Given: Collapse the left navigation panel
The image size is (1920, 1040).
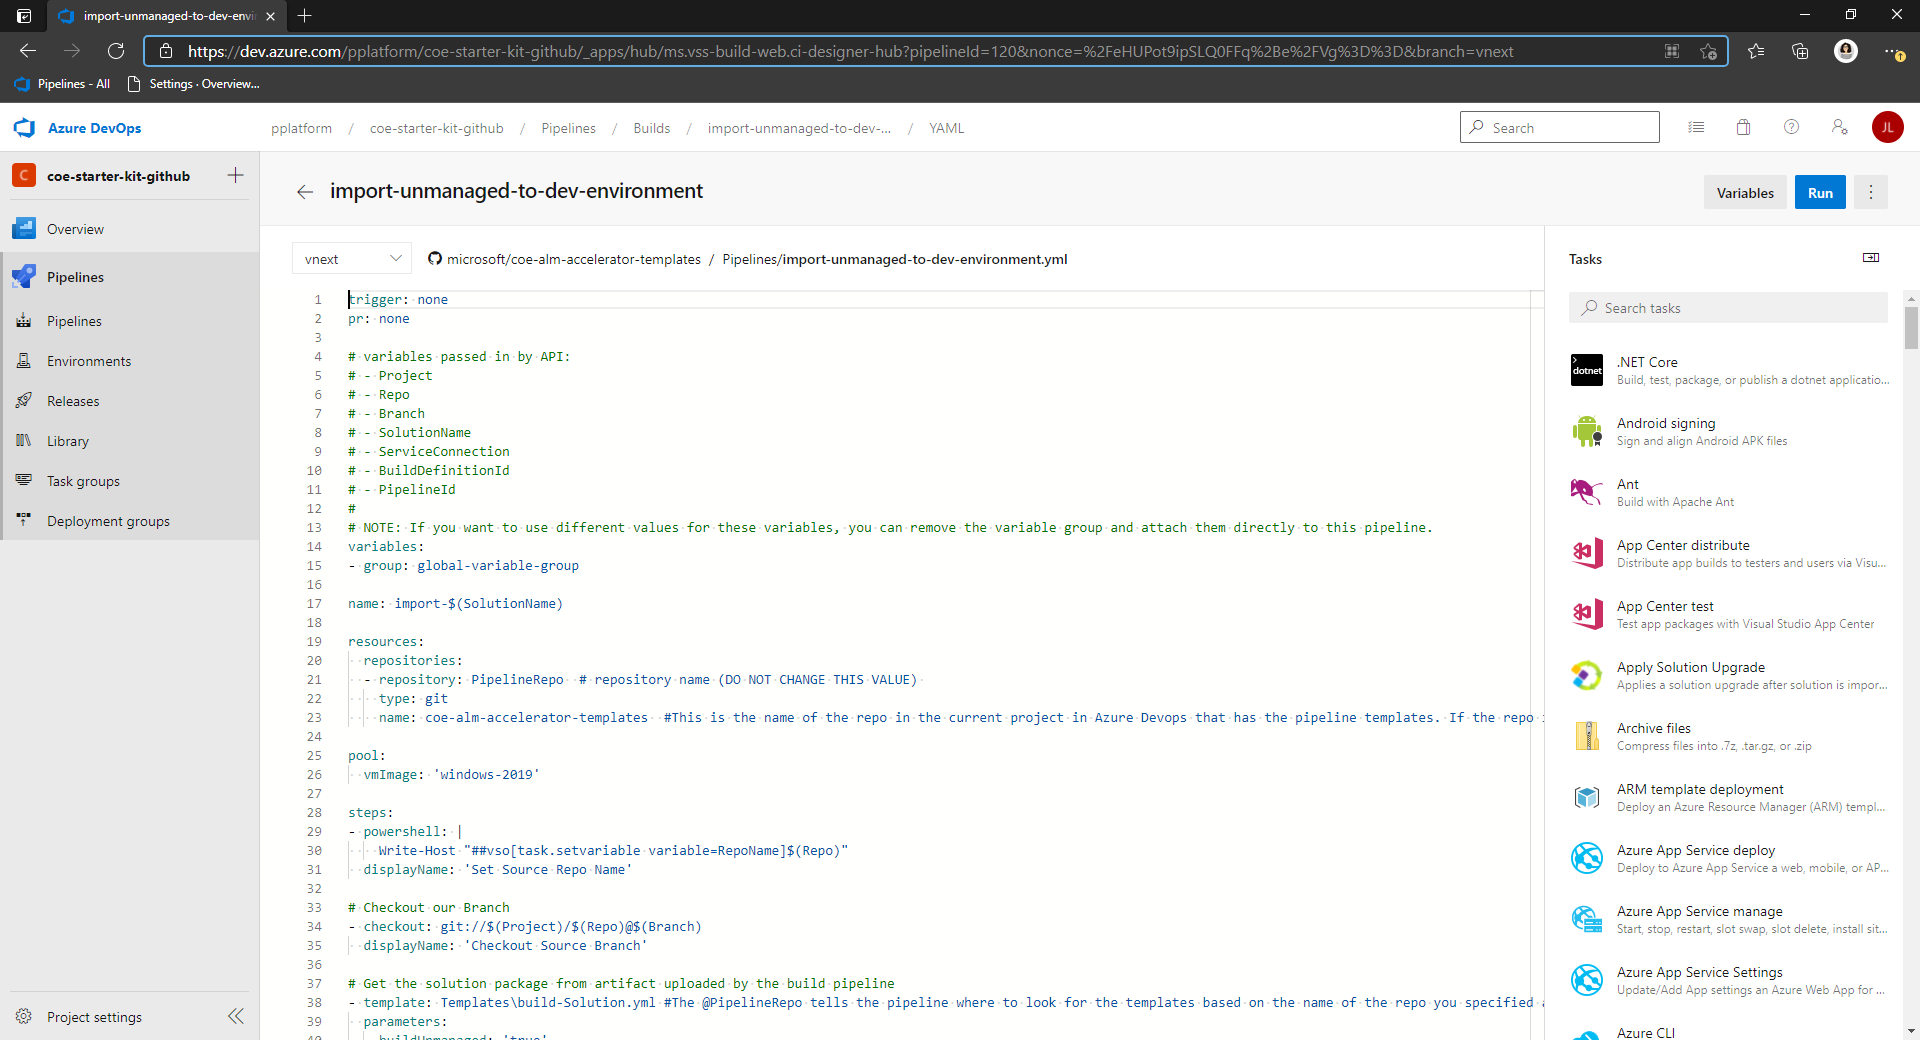Looking at the screenshot, I should (x=236, y=1016).
